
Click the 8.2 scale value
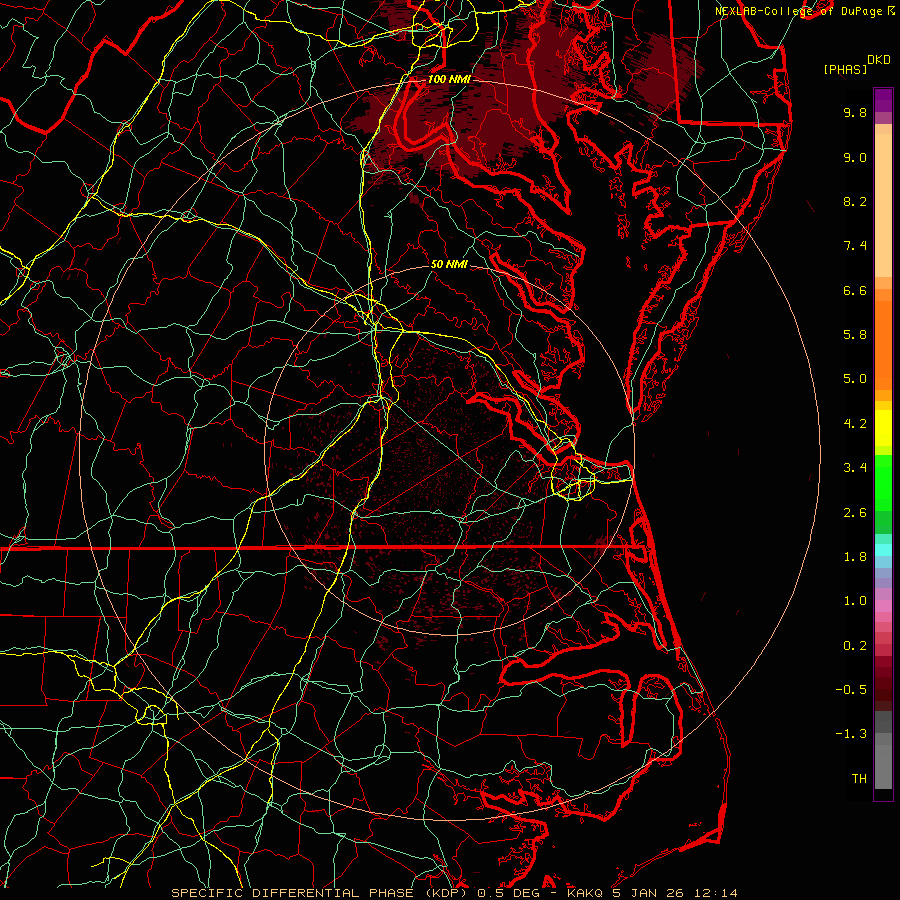(x=855, y=201)
